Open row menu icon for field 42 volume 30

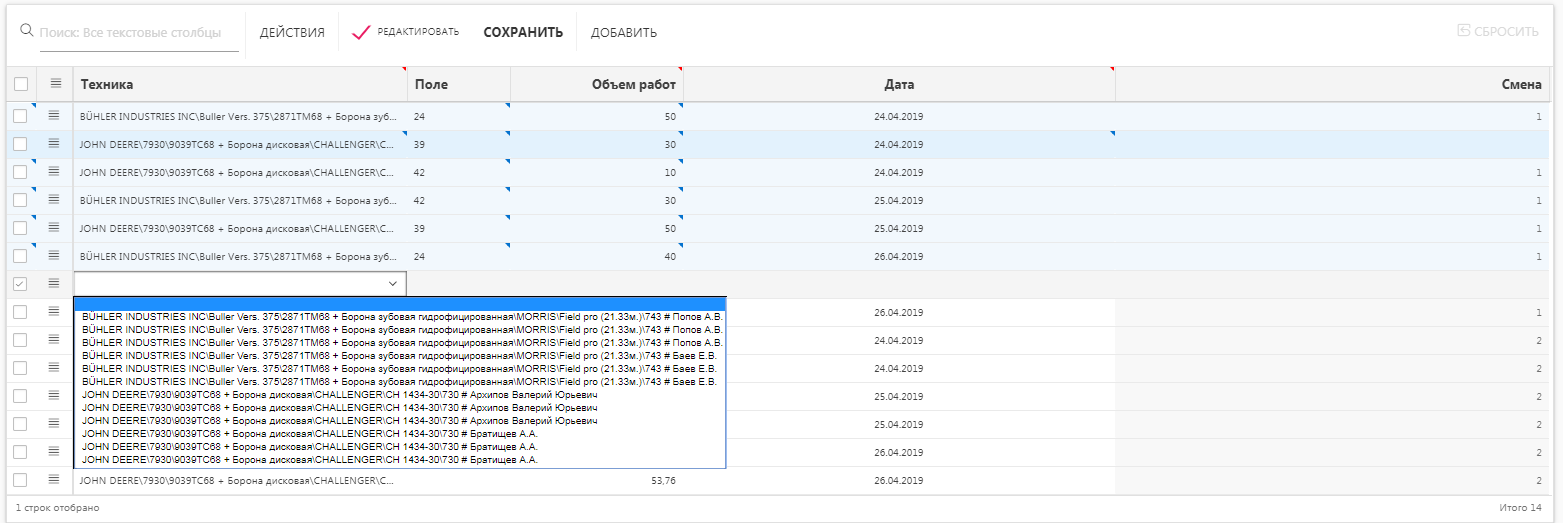54,200
